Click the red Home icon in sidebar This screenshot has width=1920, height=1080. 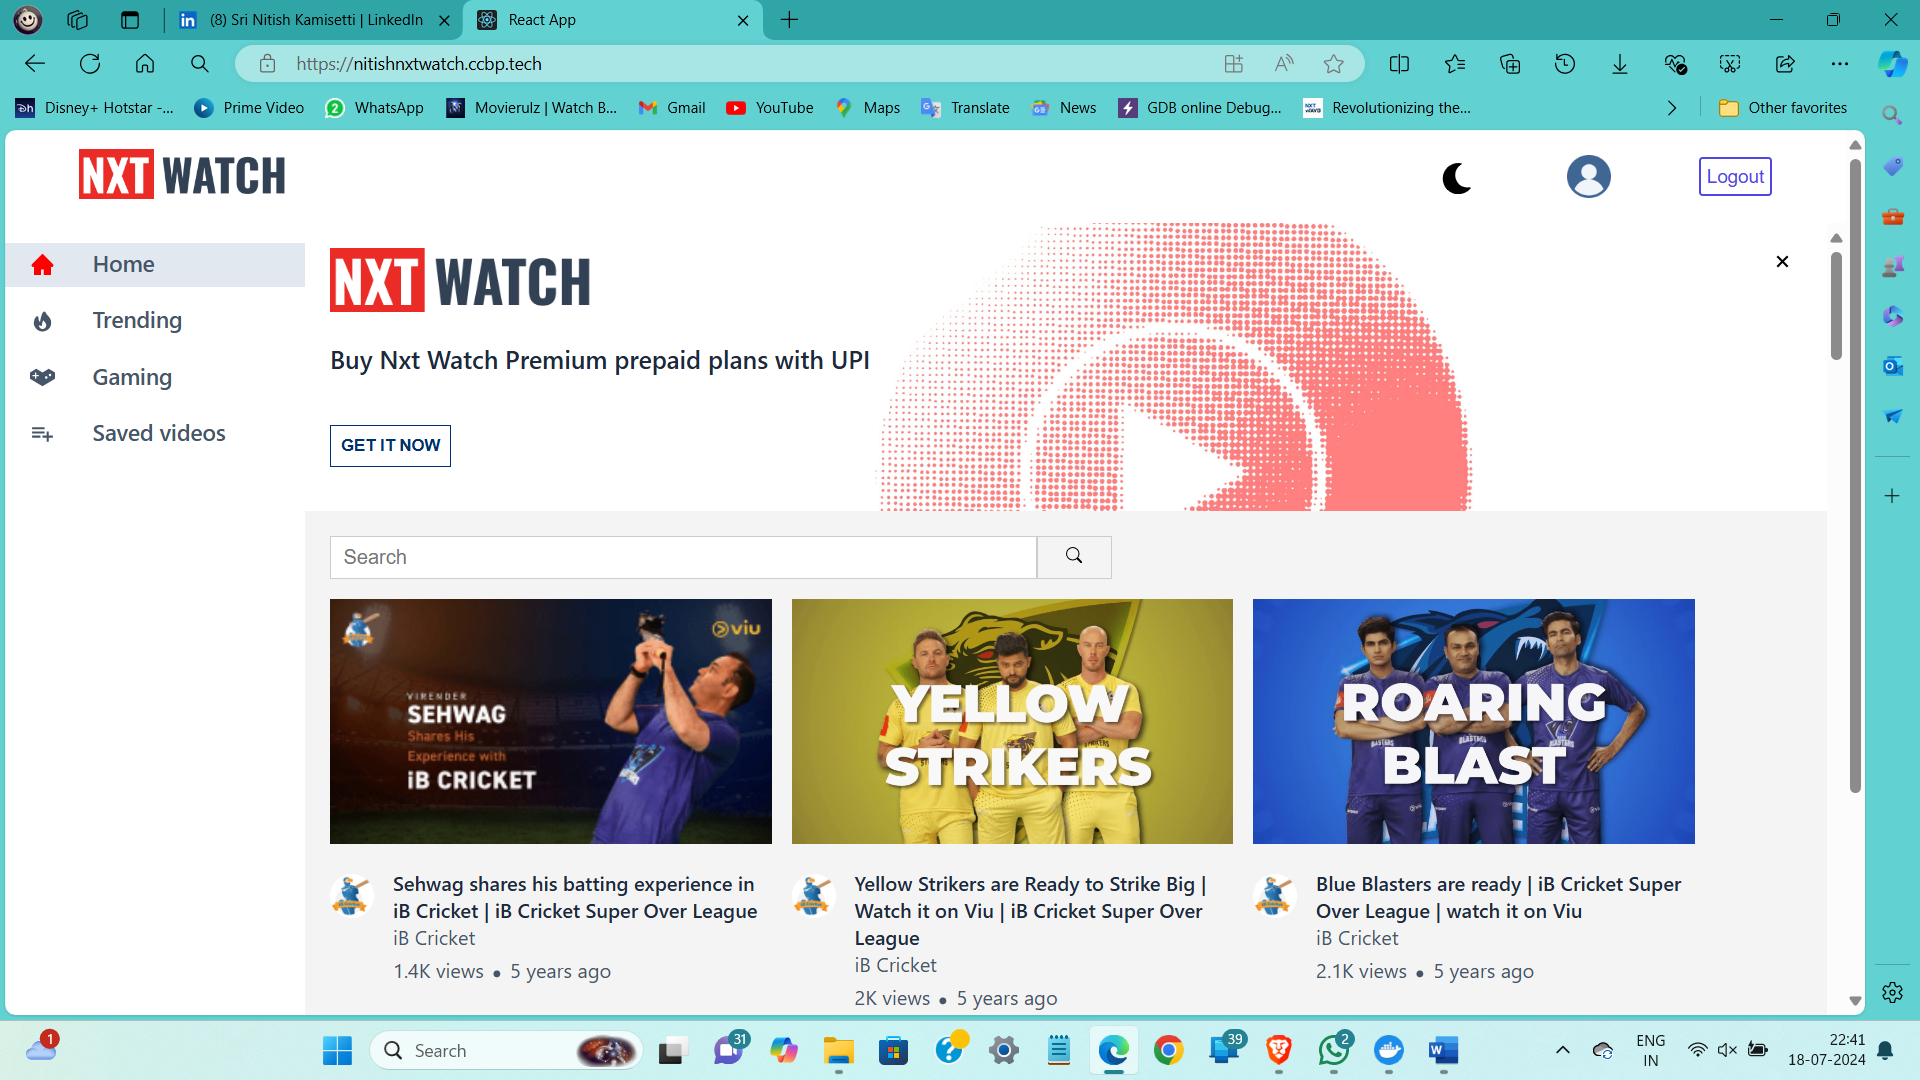42,265
